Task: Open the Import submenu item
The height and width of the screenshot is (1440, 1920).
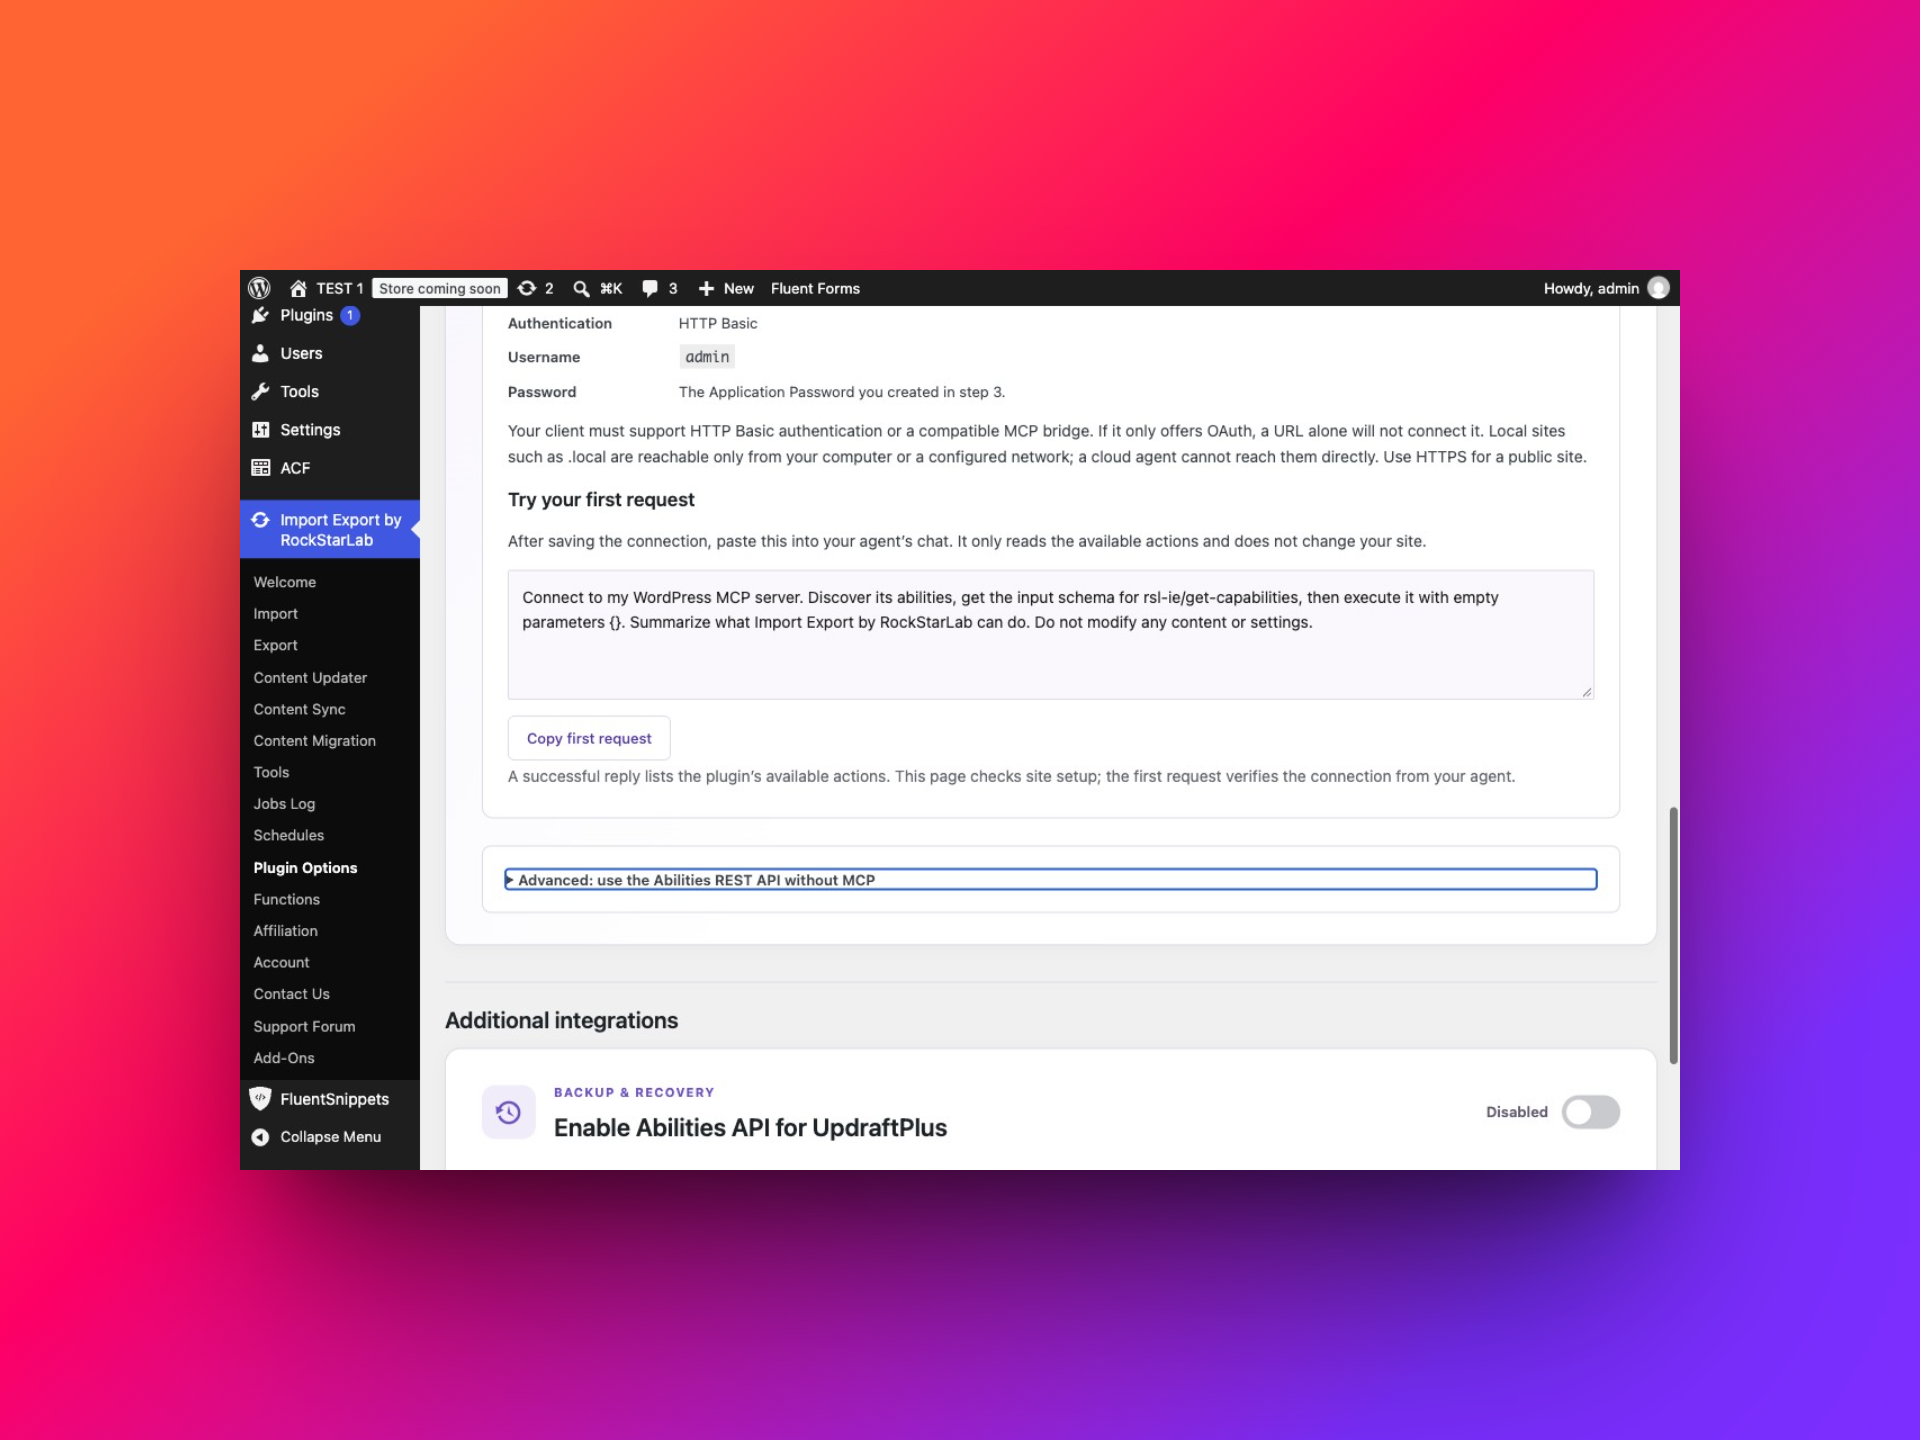Action: 275,614
